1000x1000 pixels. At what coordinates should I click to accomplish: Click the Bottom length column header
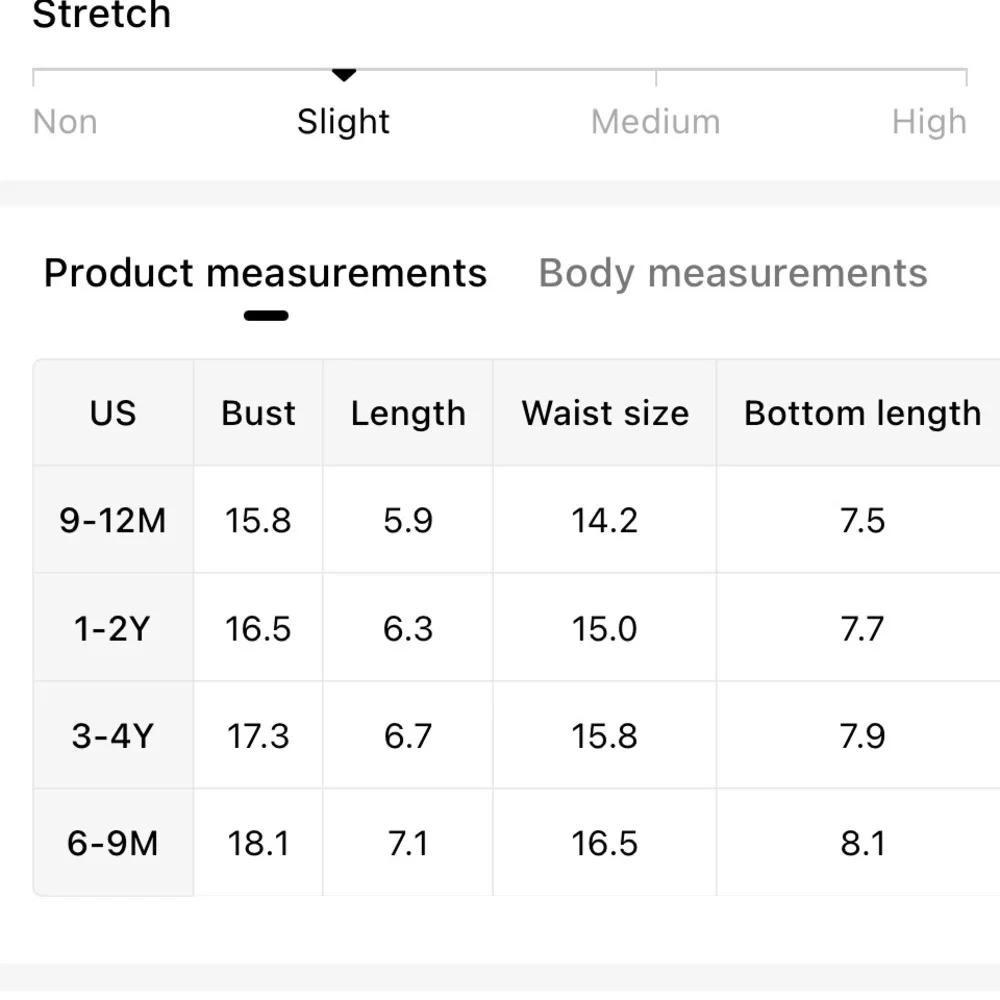pyautogui.click(x=862, y=413)
